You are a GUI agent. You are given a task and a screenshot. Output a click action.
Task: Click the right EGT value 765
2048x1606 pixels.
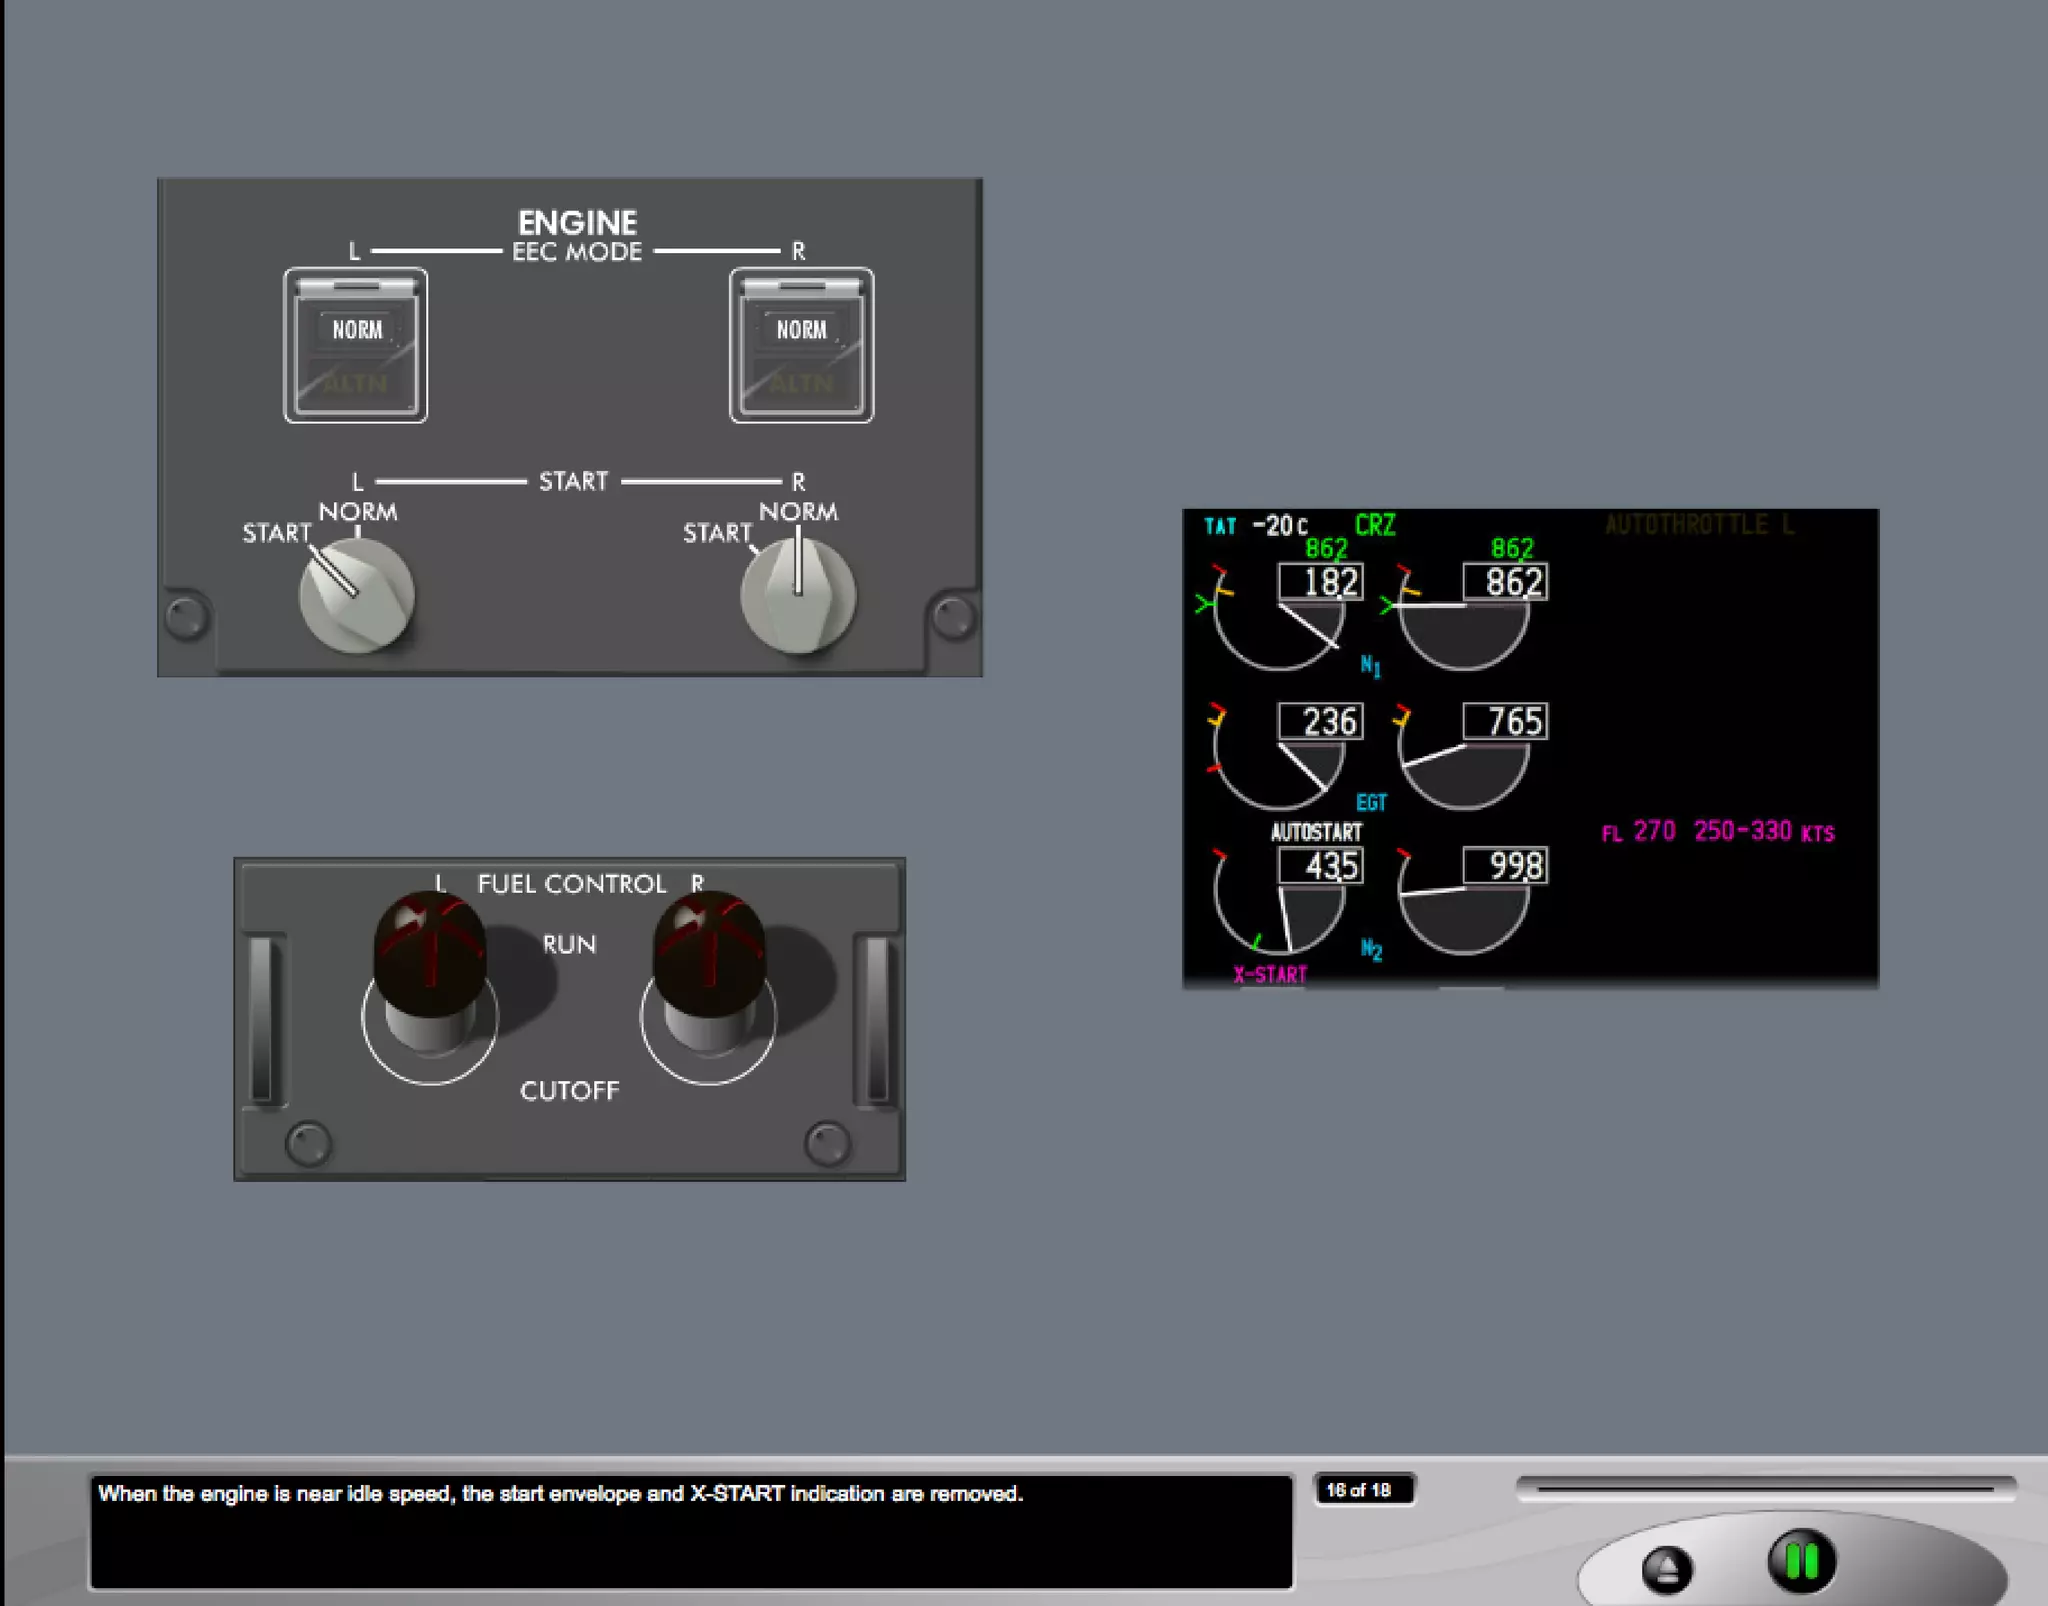(1505, 721)
